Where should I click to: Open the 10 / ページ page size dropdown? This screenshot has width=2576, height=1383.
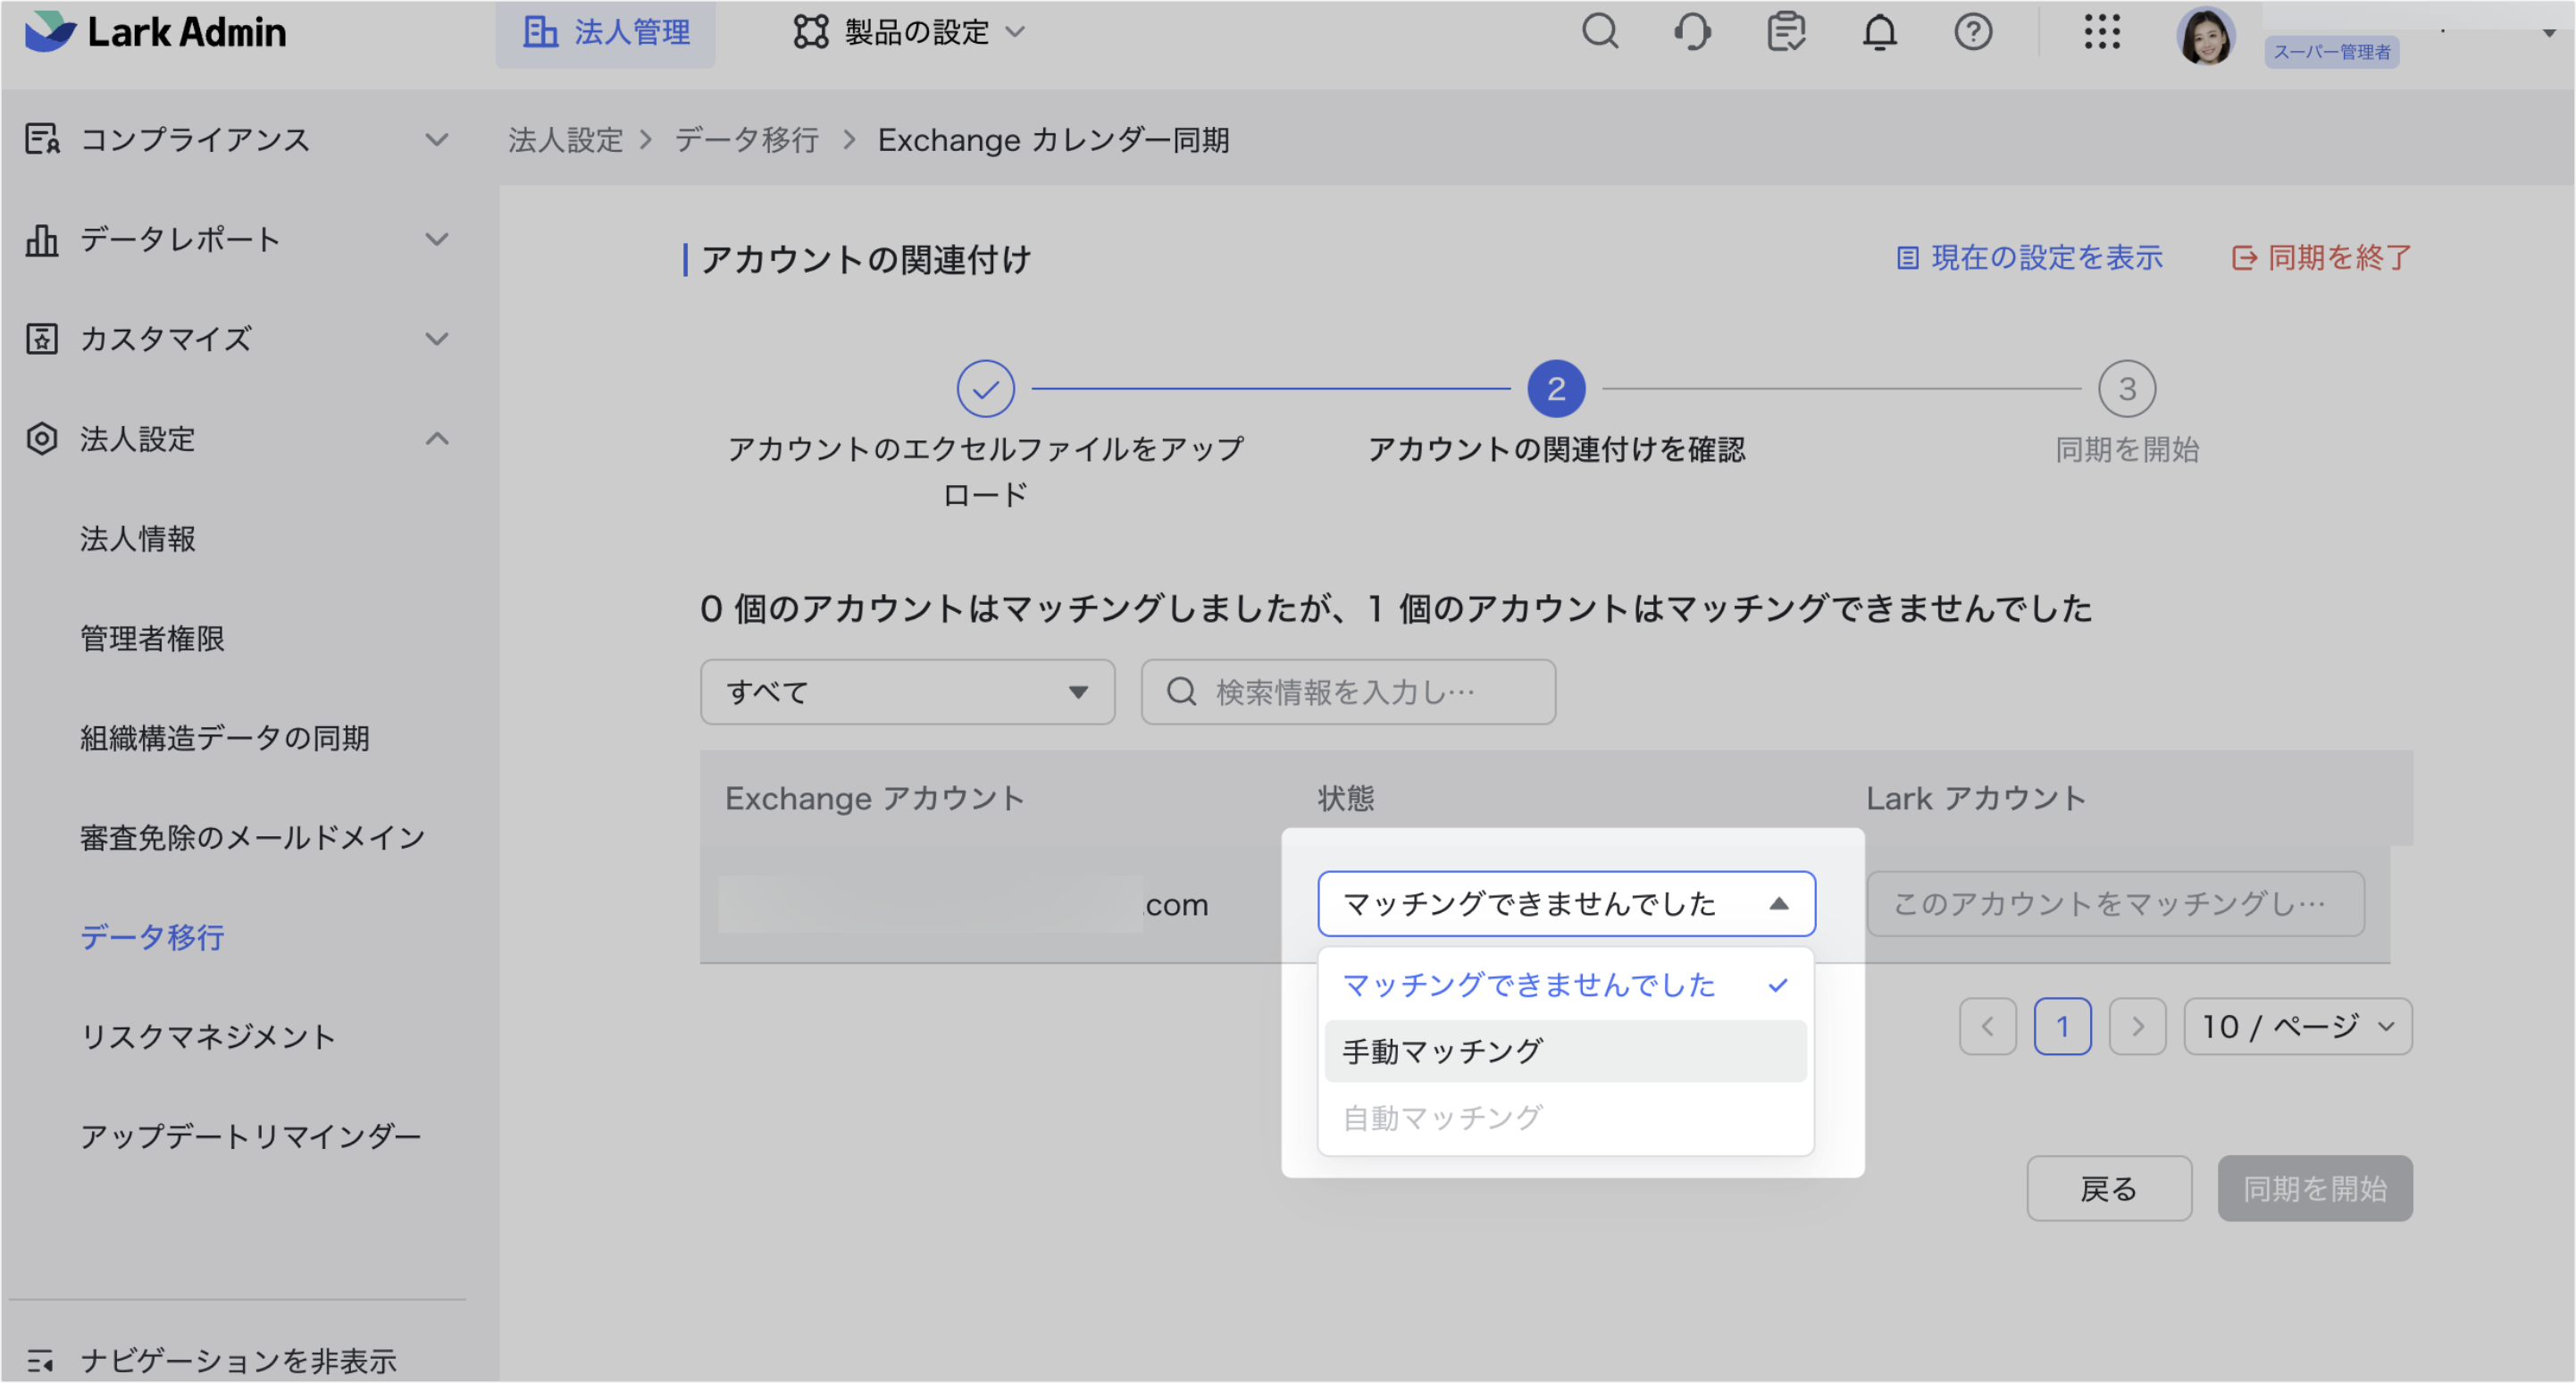pyautogui.click(x=2297, y=1026)
